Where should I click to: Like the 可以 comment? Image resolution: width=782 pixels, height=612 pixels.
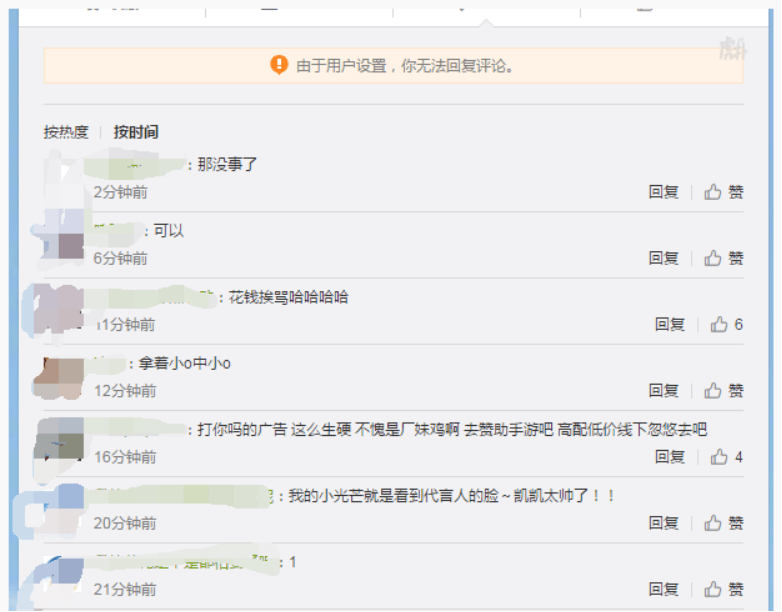click(724, 258)
